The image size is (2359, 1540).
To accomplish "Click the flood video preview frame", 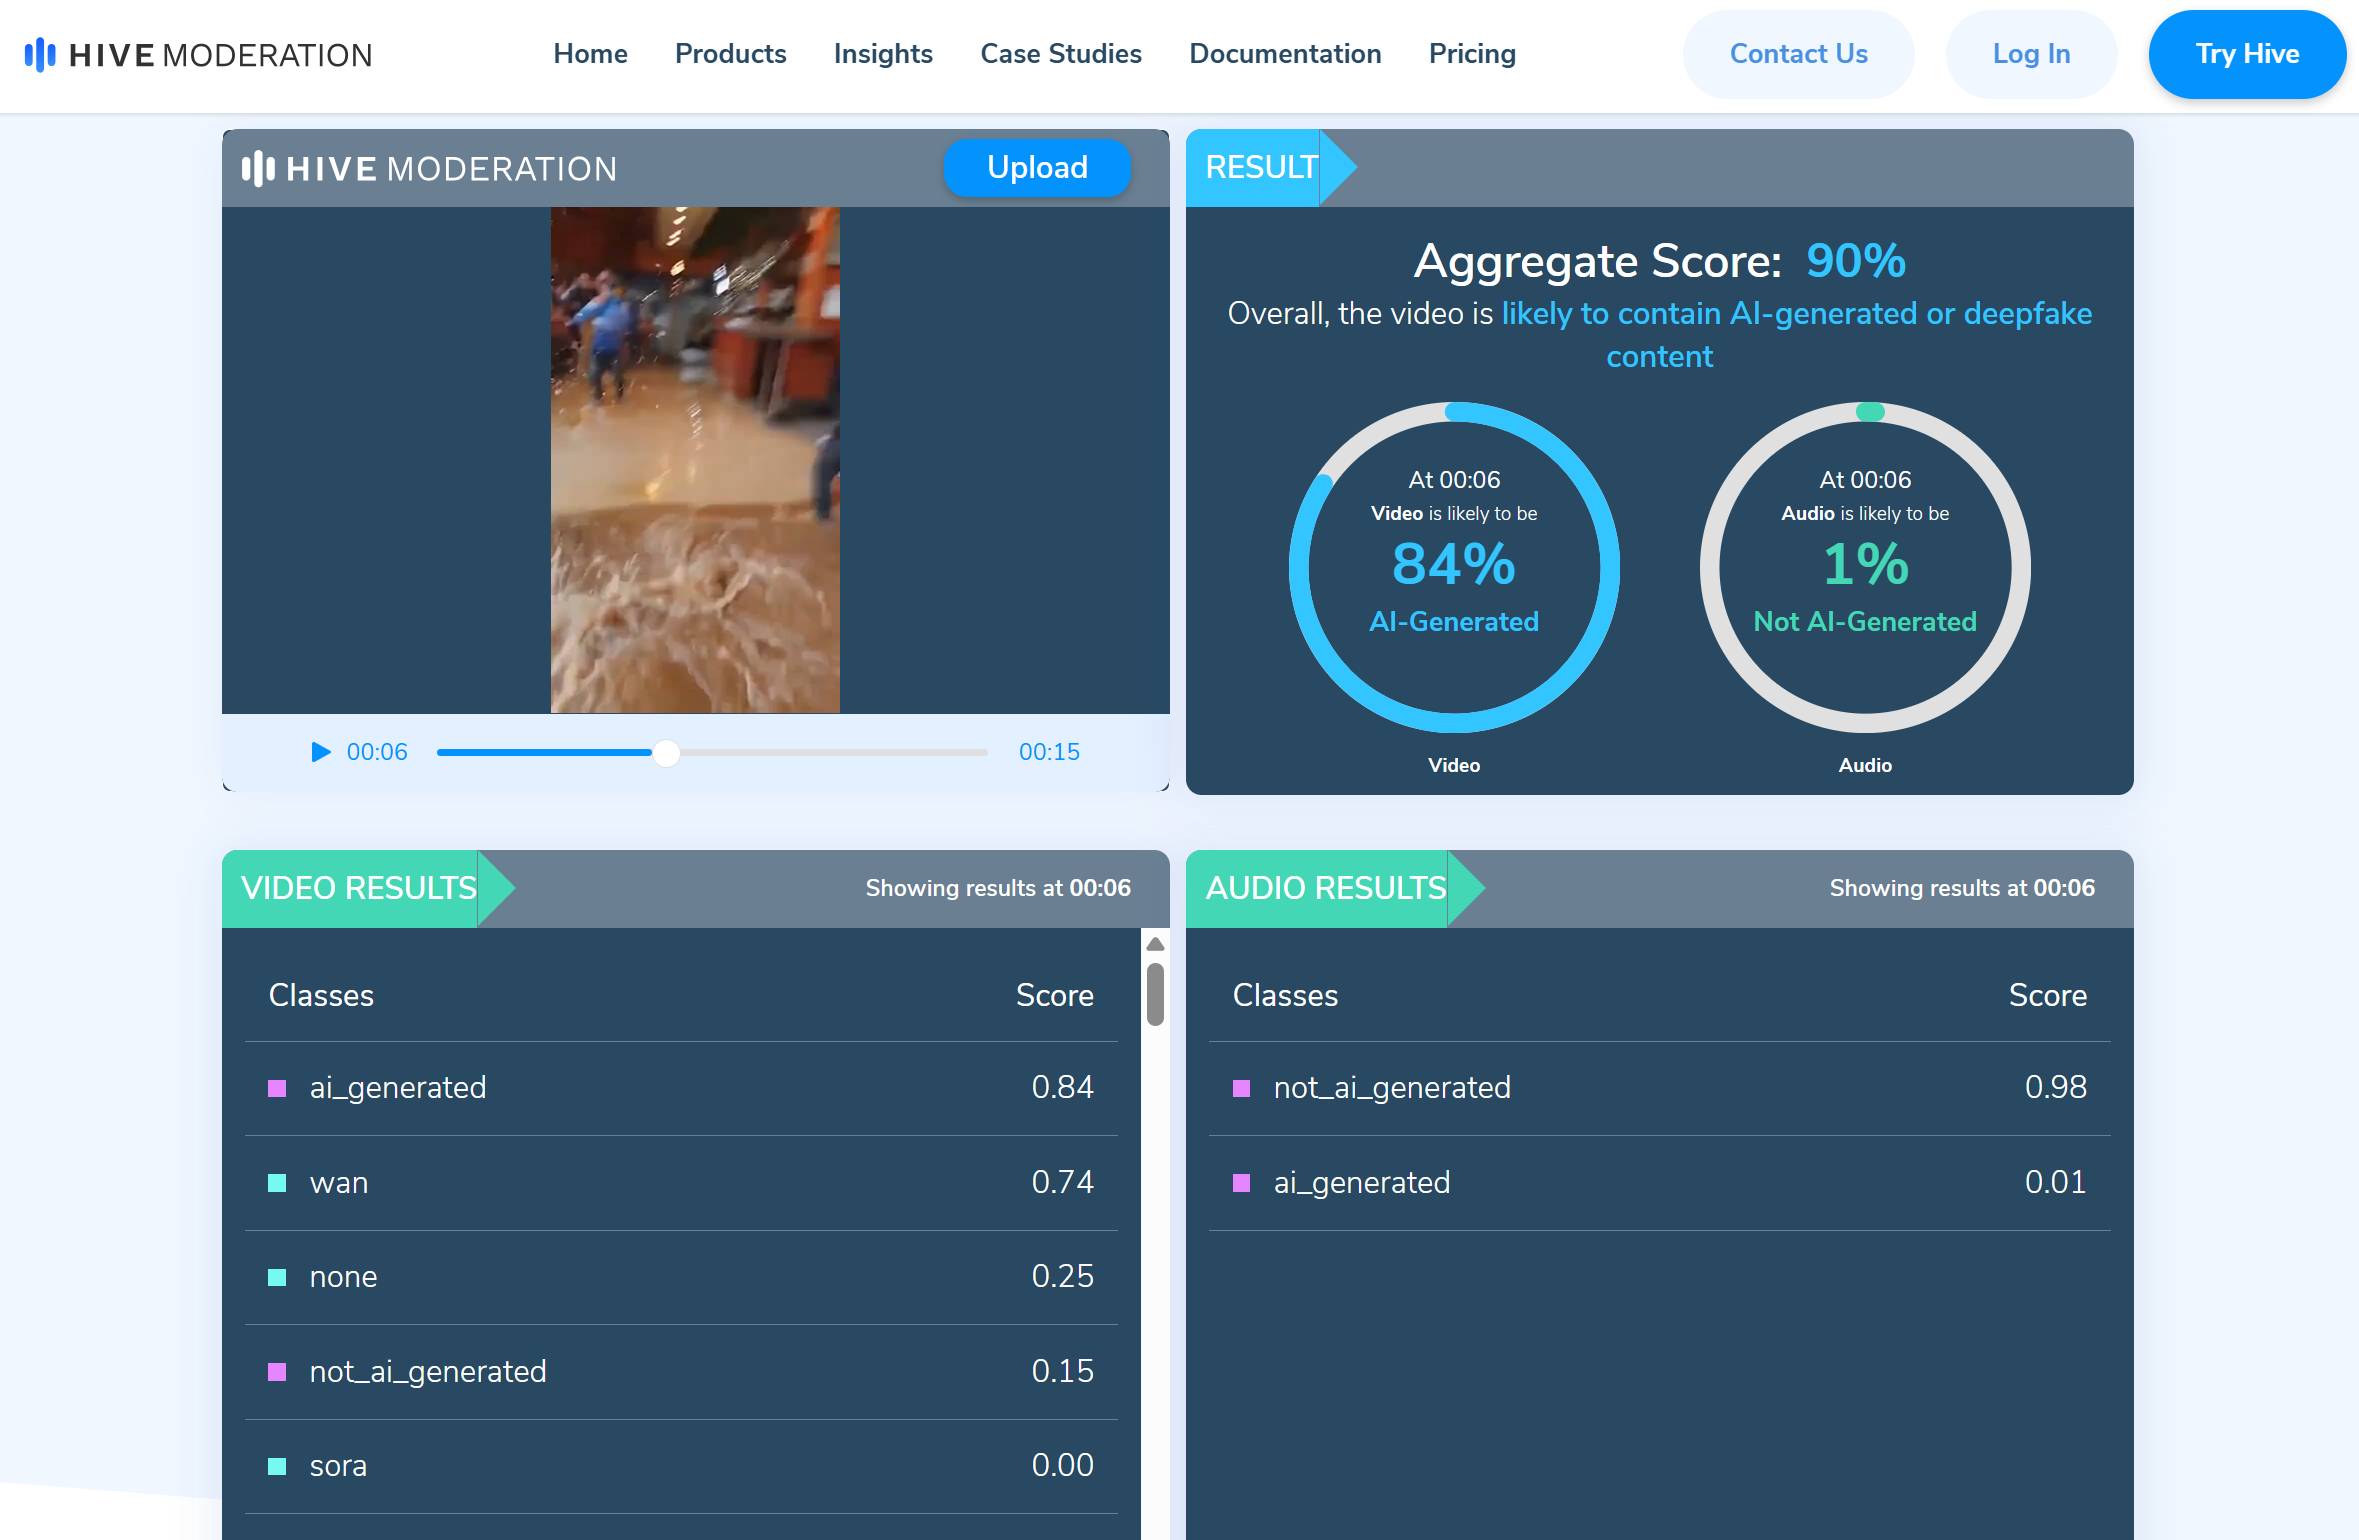I will tap(695, 460).
